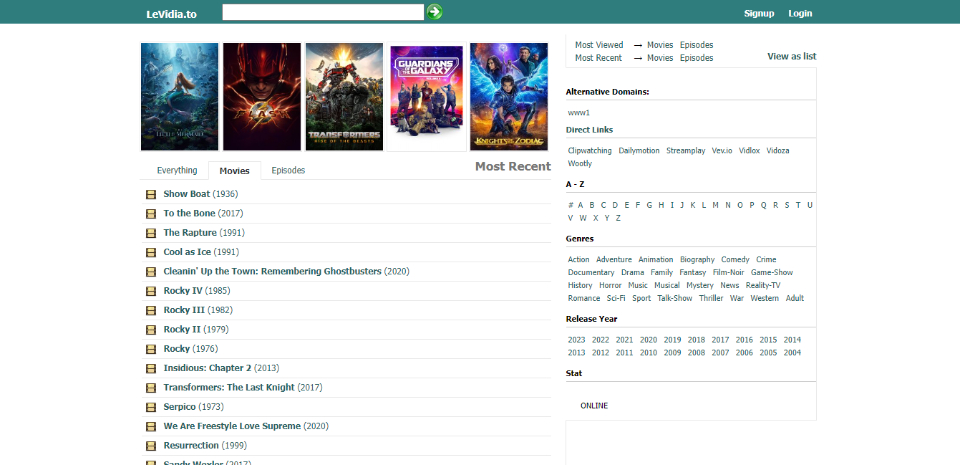Open the Login link
This screenshot has width=960, height=465.
[800, 13]
